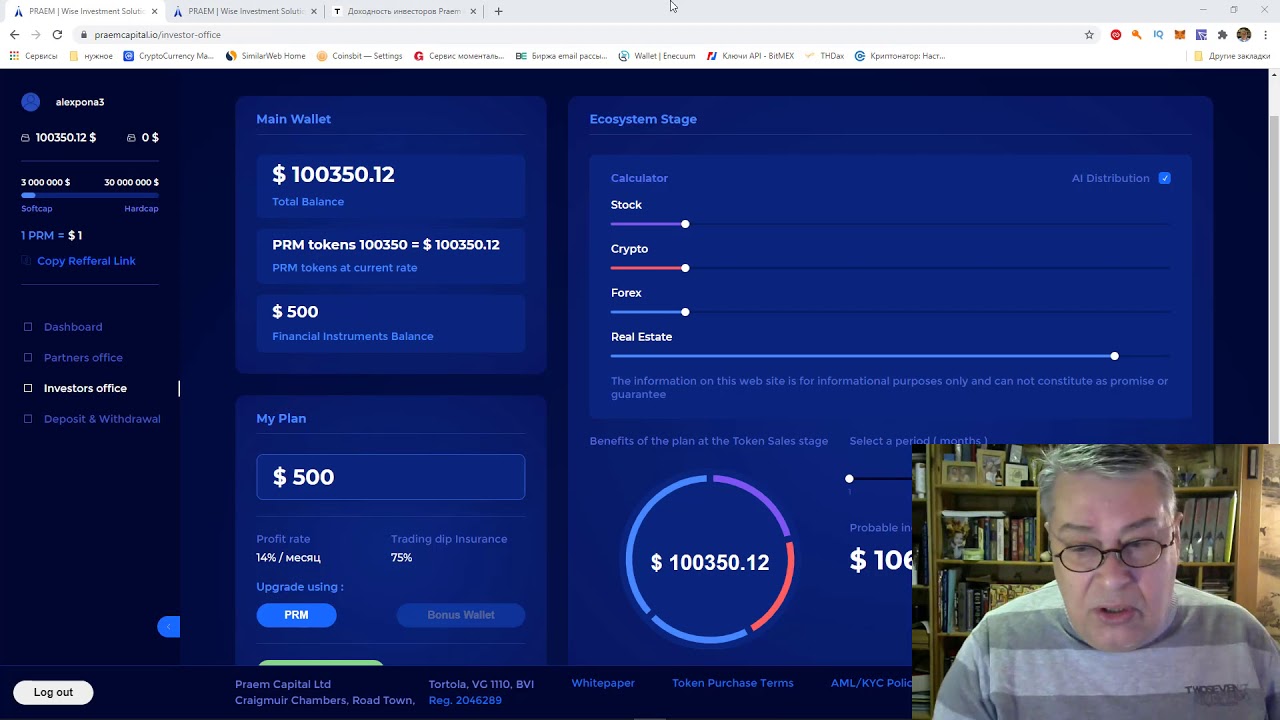The image size is (1280, 720).
Task: Click the Forex slider handle
Action: coord(685,312)
